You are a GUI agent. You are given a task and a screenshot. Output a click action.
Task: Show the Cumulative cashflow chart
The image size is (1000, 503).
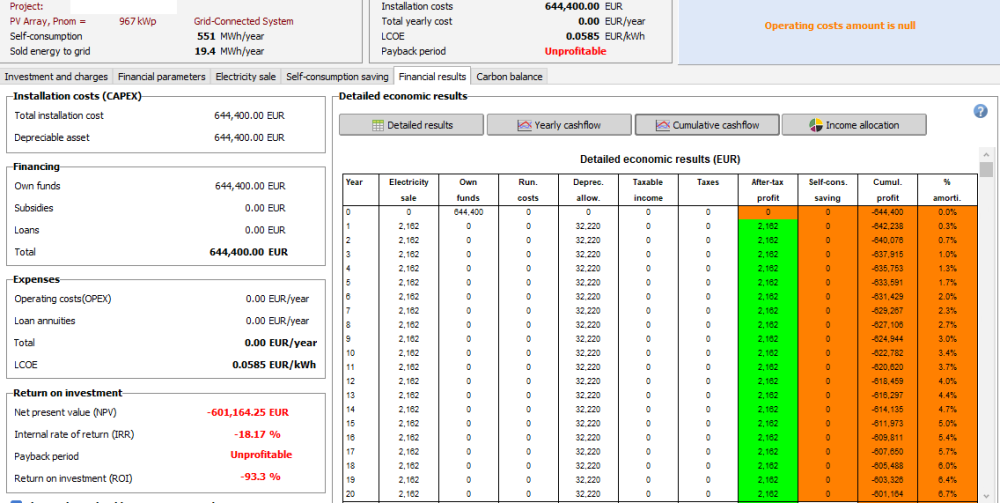coord(706,125)
